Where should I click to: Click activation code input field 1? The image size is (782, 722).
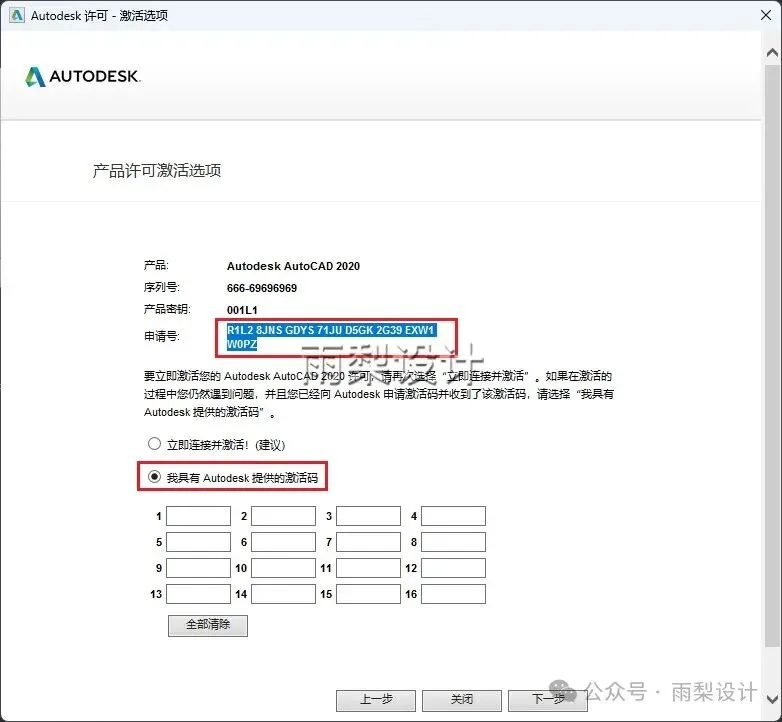pos(198,516)
